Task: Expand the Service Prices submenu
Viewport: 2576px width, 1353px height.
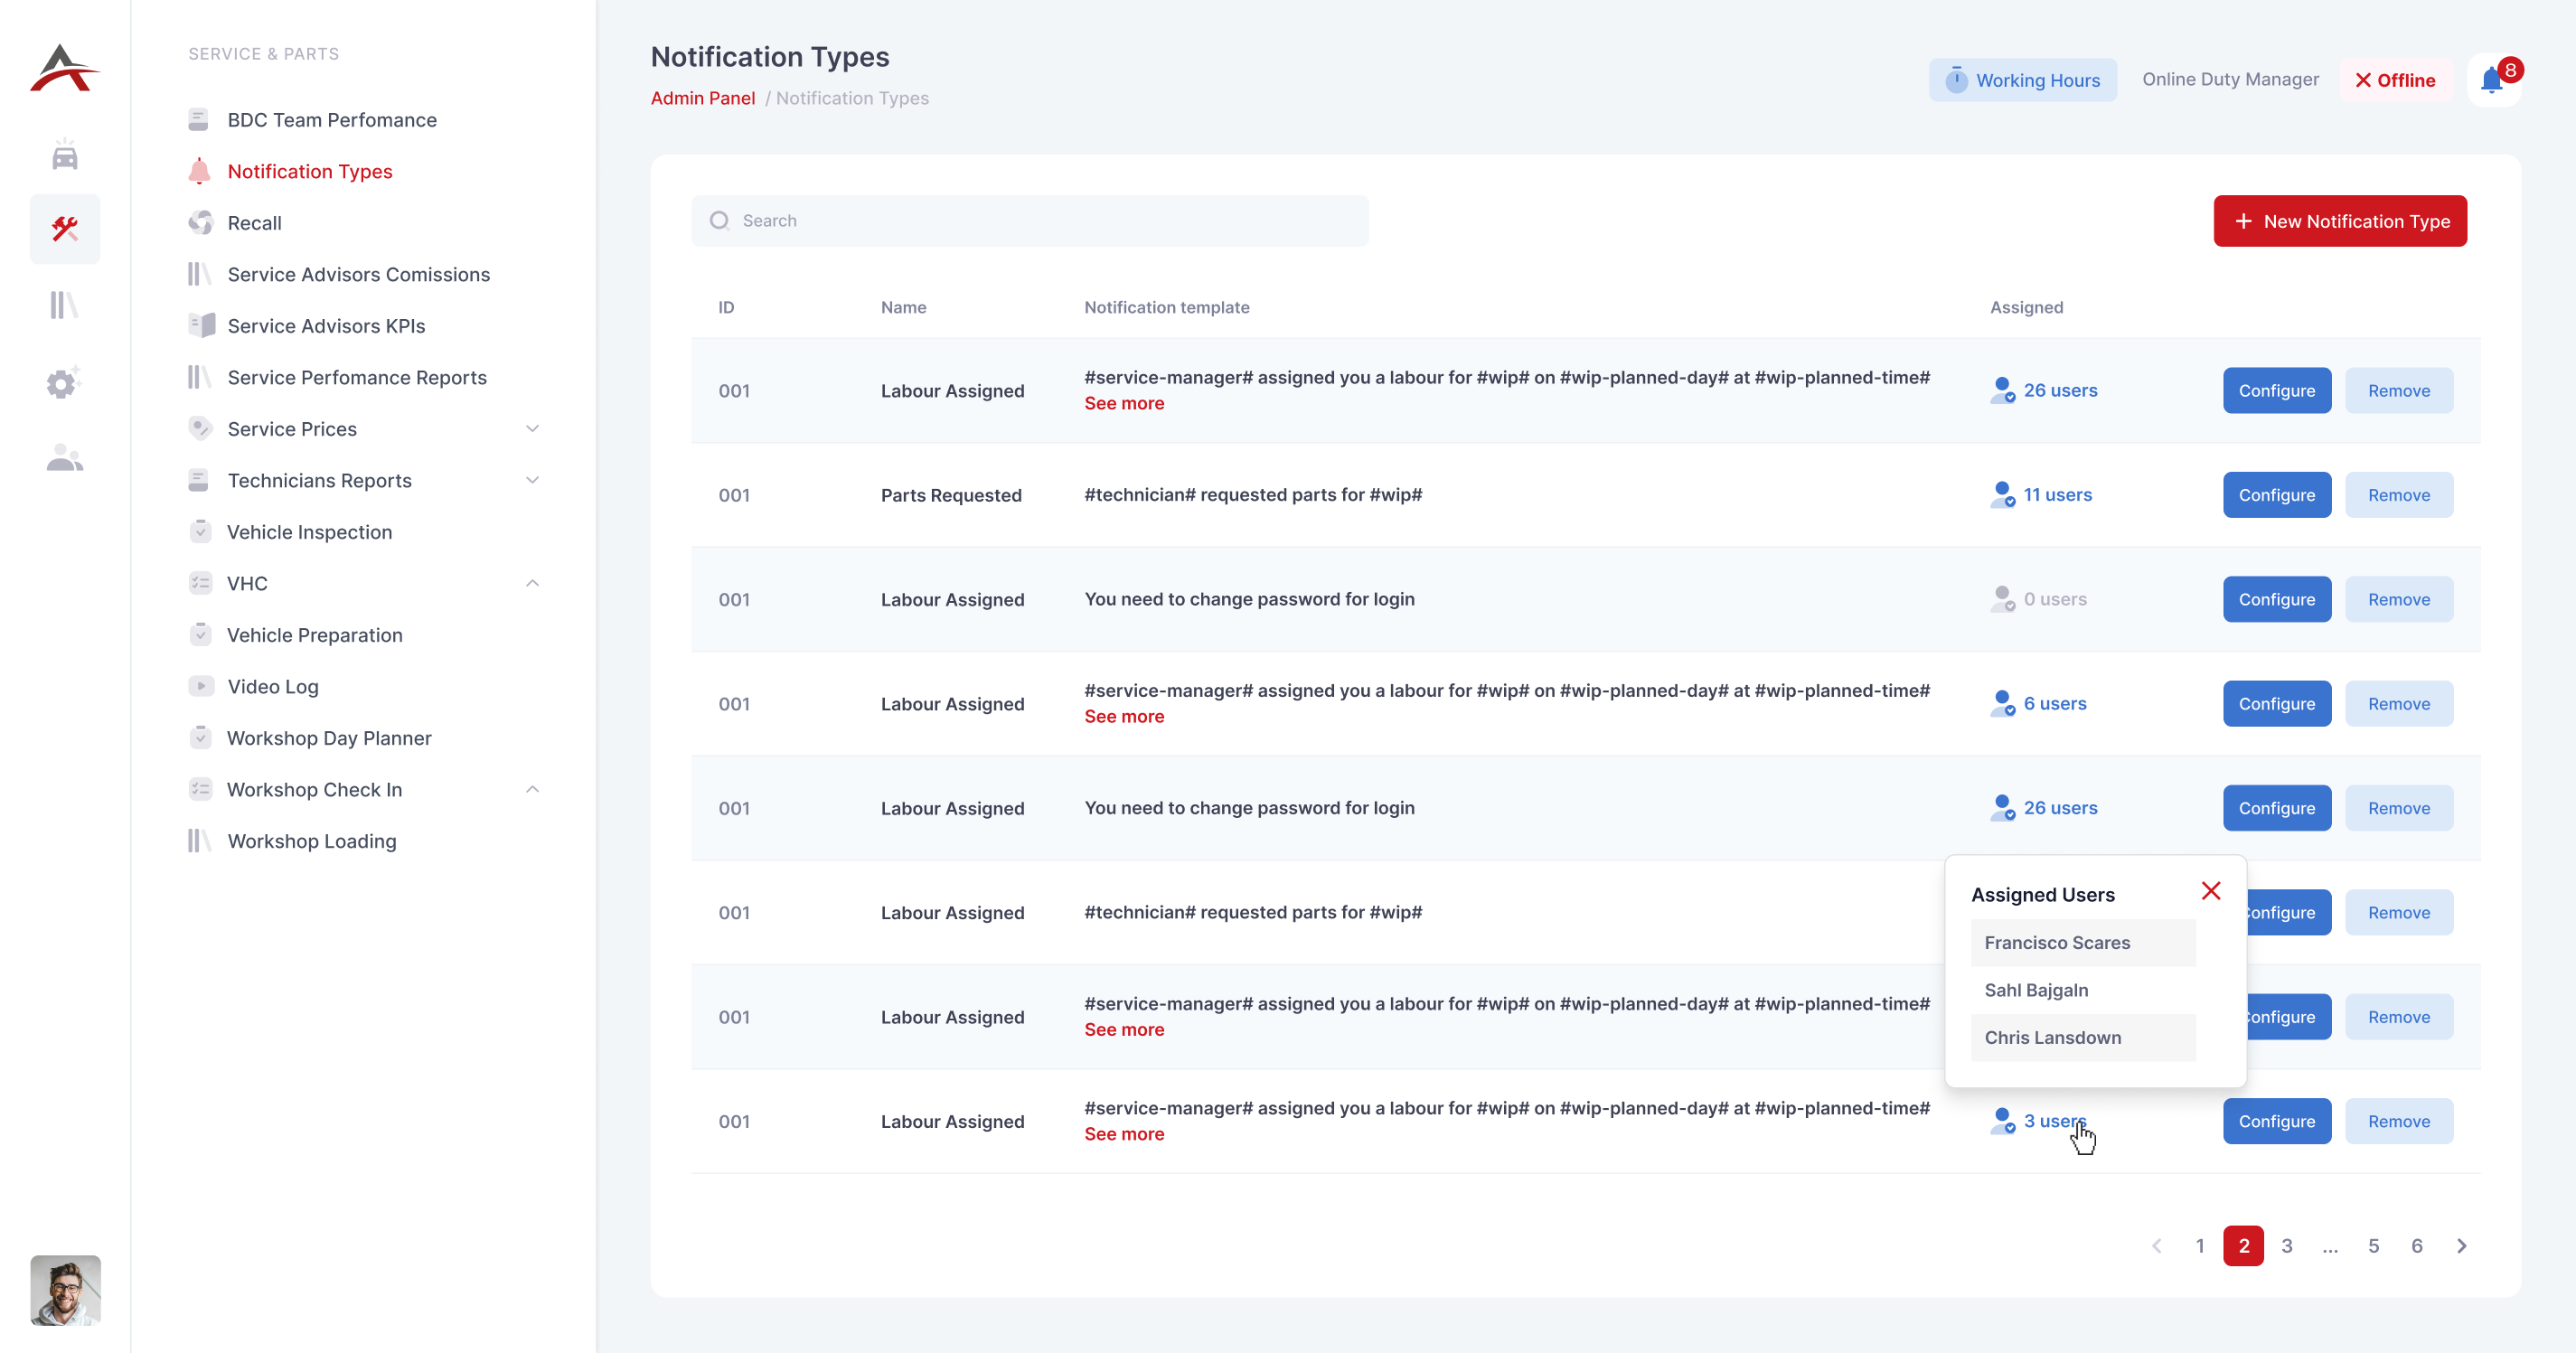Action: click(532, 429)
